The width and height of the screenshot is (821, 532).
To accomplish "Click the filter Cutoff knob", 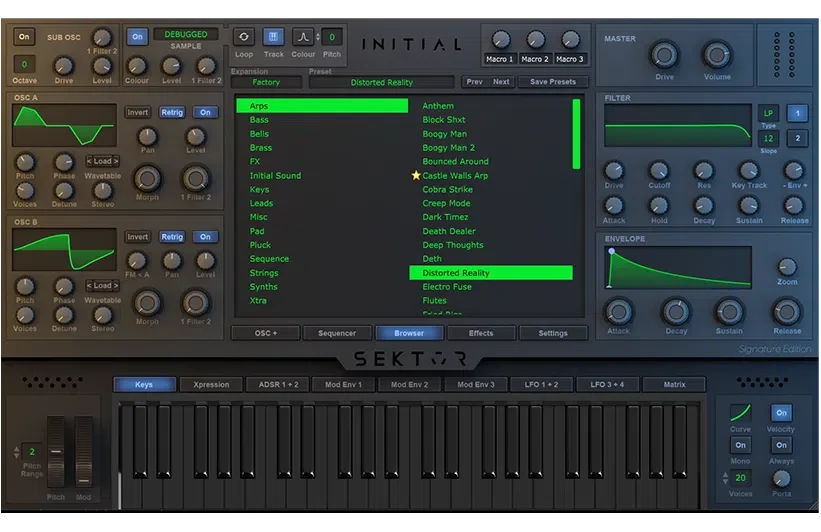I will pos(659,171).
